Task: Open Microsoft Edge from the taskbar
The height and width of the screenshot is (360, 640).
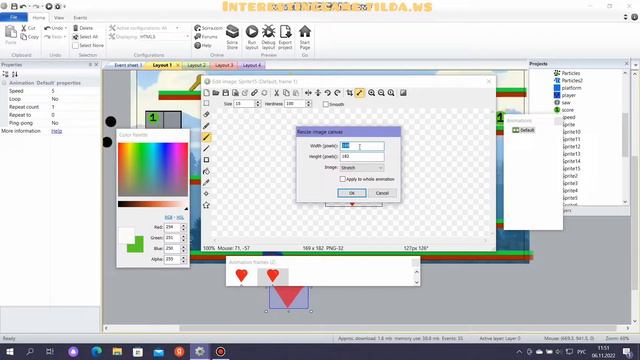Action: tap(96, 351)
